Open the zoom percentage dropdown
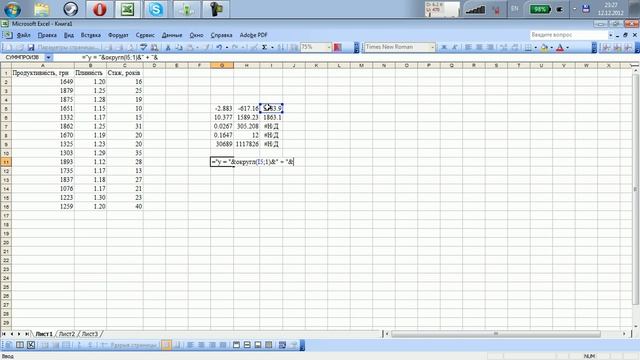 [329, 48]
